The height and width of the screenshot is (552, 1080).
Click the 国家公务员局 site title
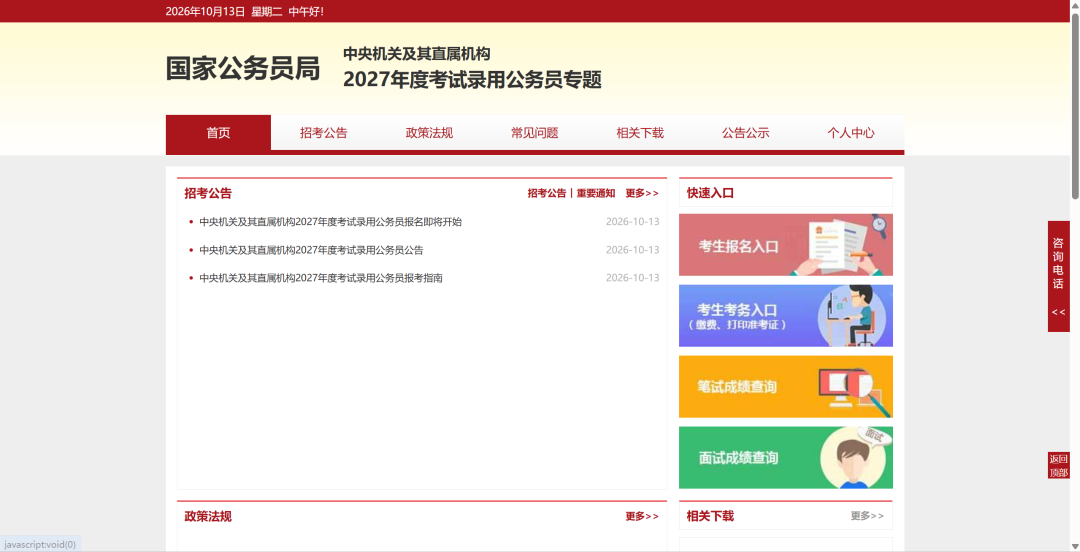[243, 69]
